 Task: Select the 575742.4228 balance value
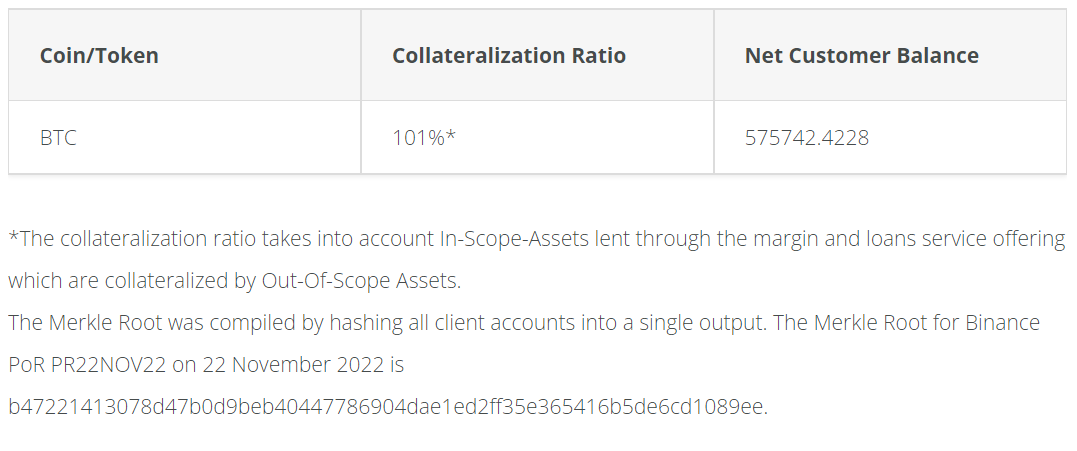coord(807,138)
